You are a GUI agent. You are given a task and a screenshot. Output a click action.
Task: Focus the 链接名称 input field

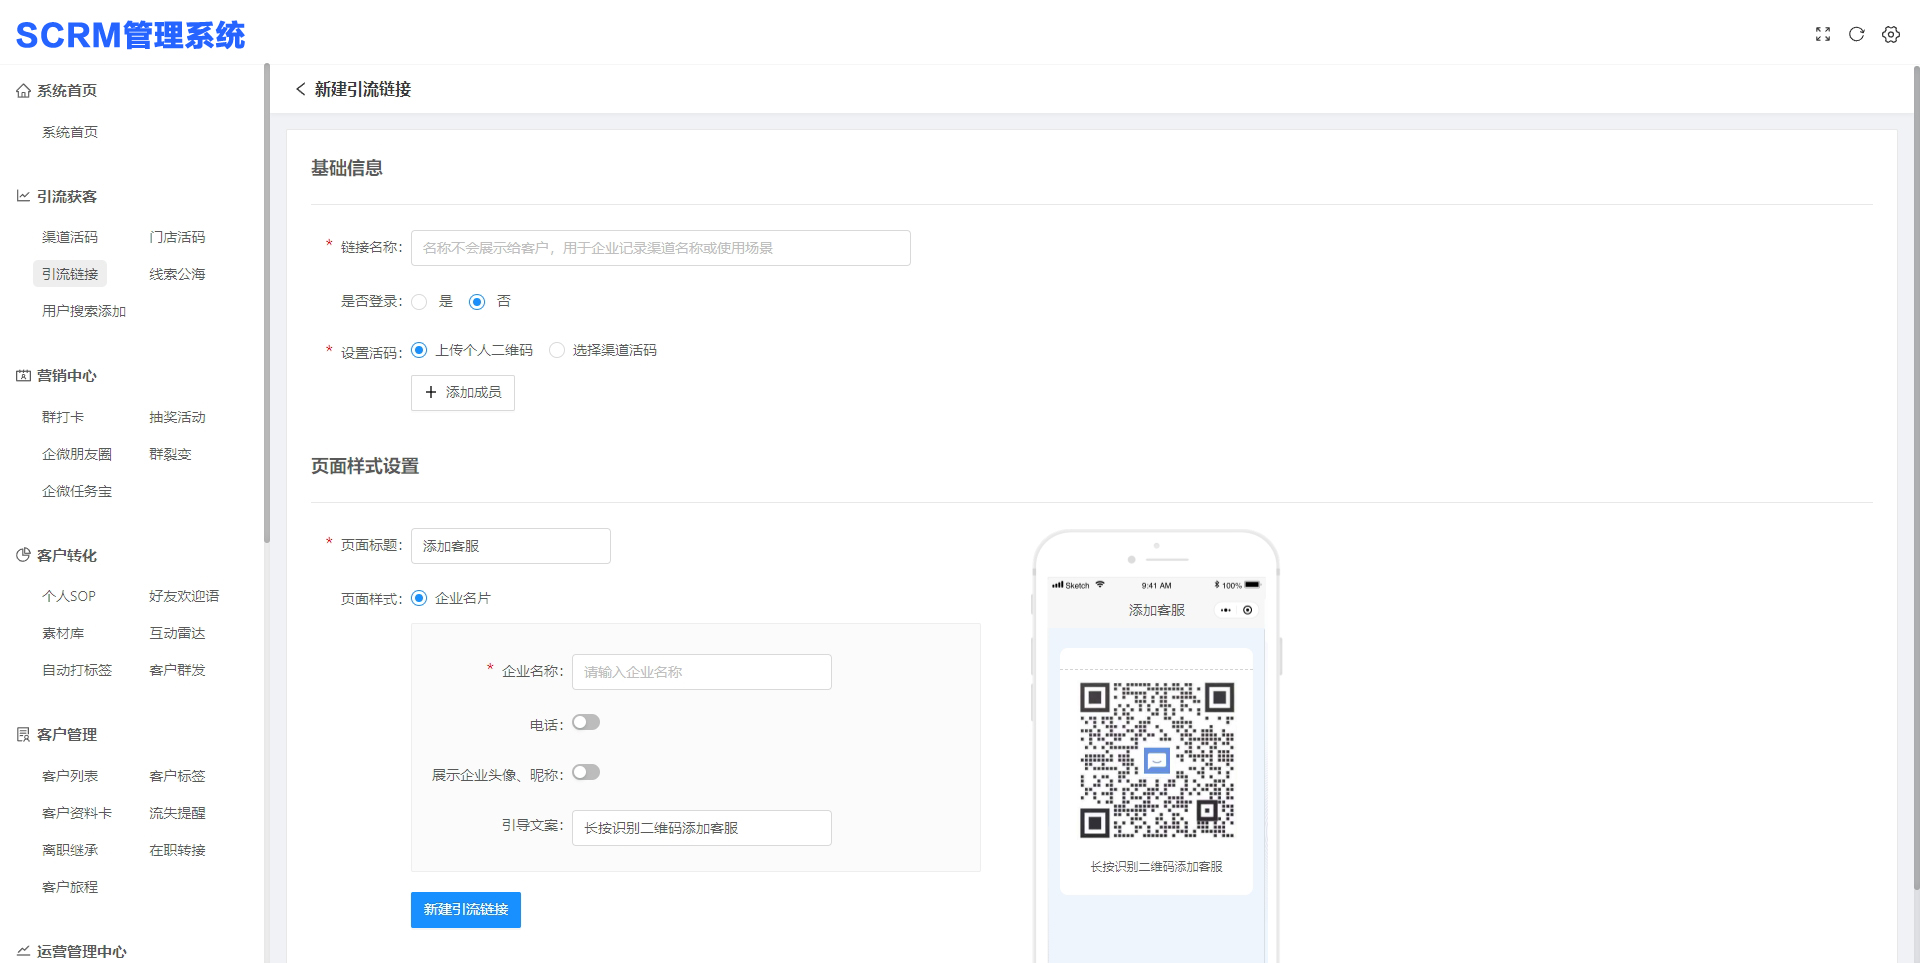(661, 248)
